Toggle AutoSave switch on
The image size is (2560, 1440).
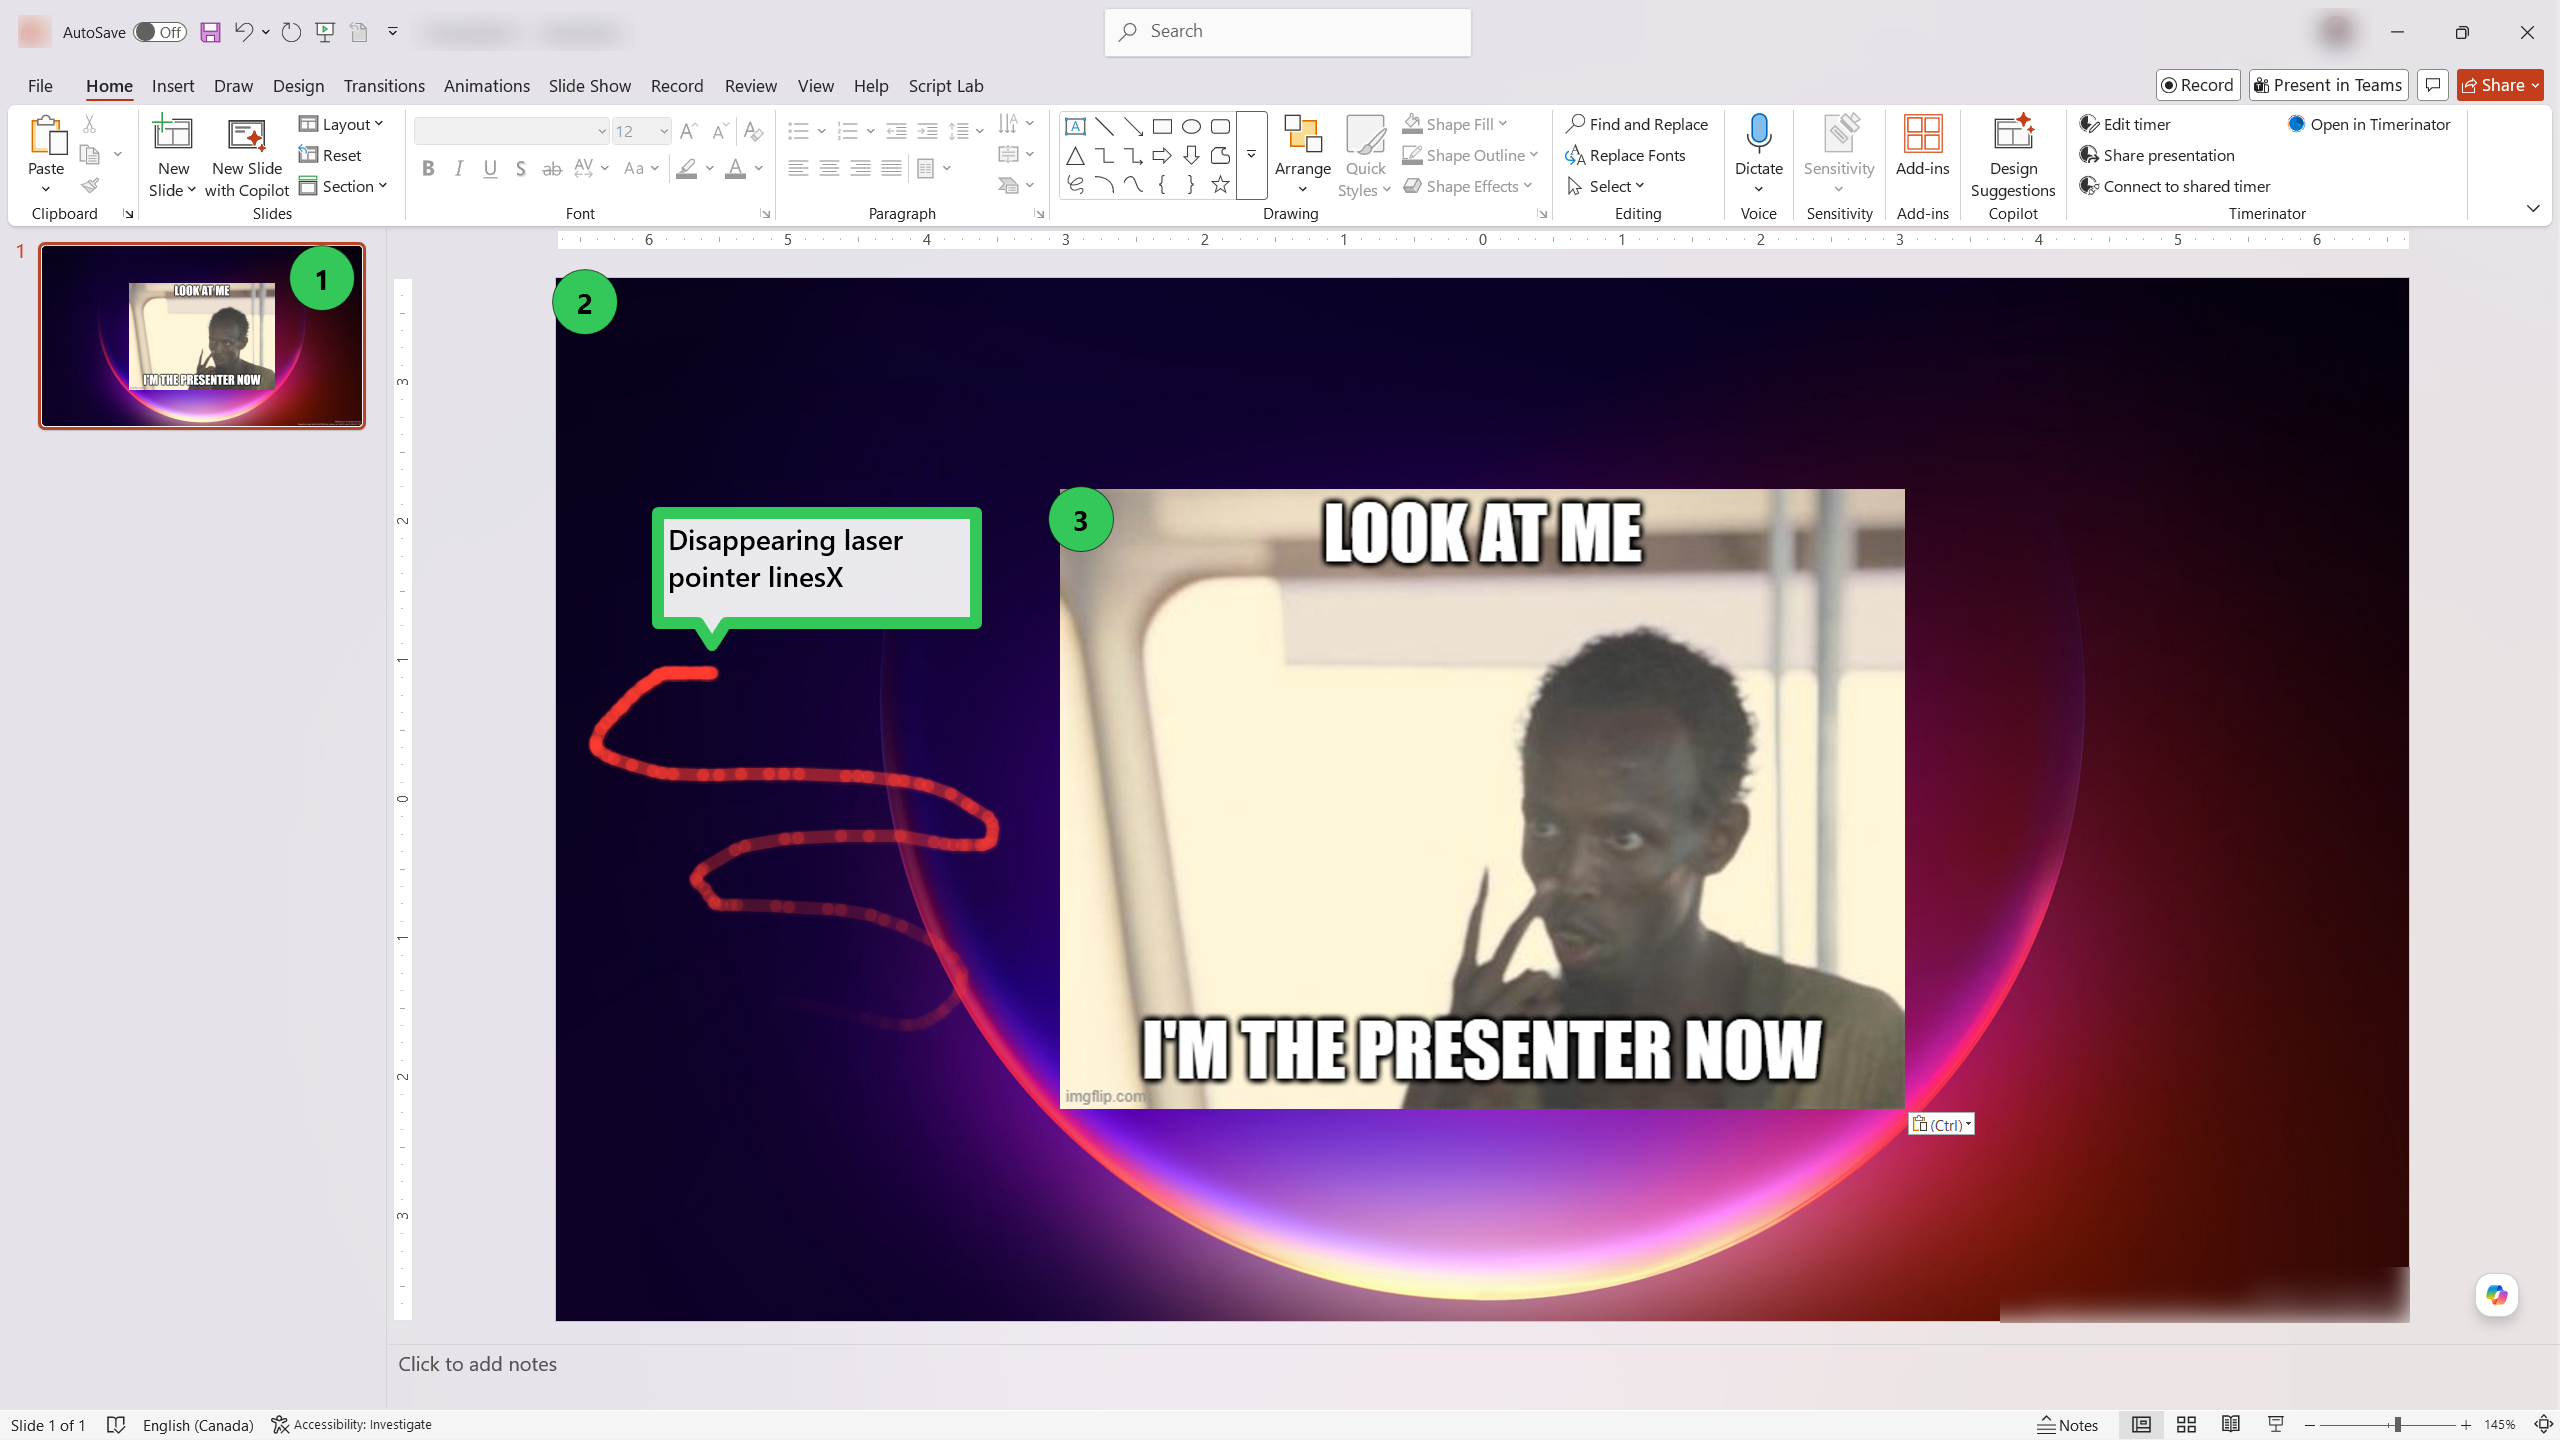(160, 32)
